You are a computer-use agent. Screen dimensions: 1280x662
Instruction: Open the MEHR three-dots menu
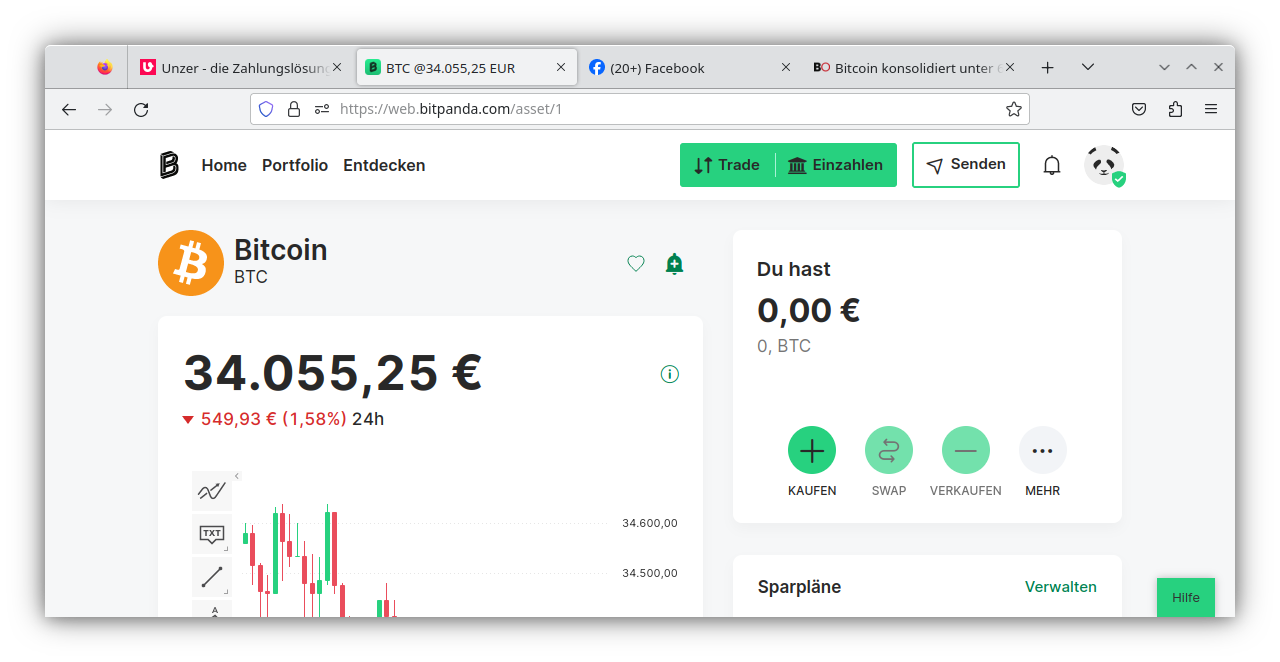1042,450
